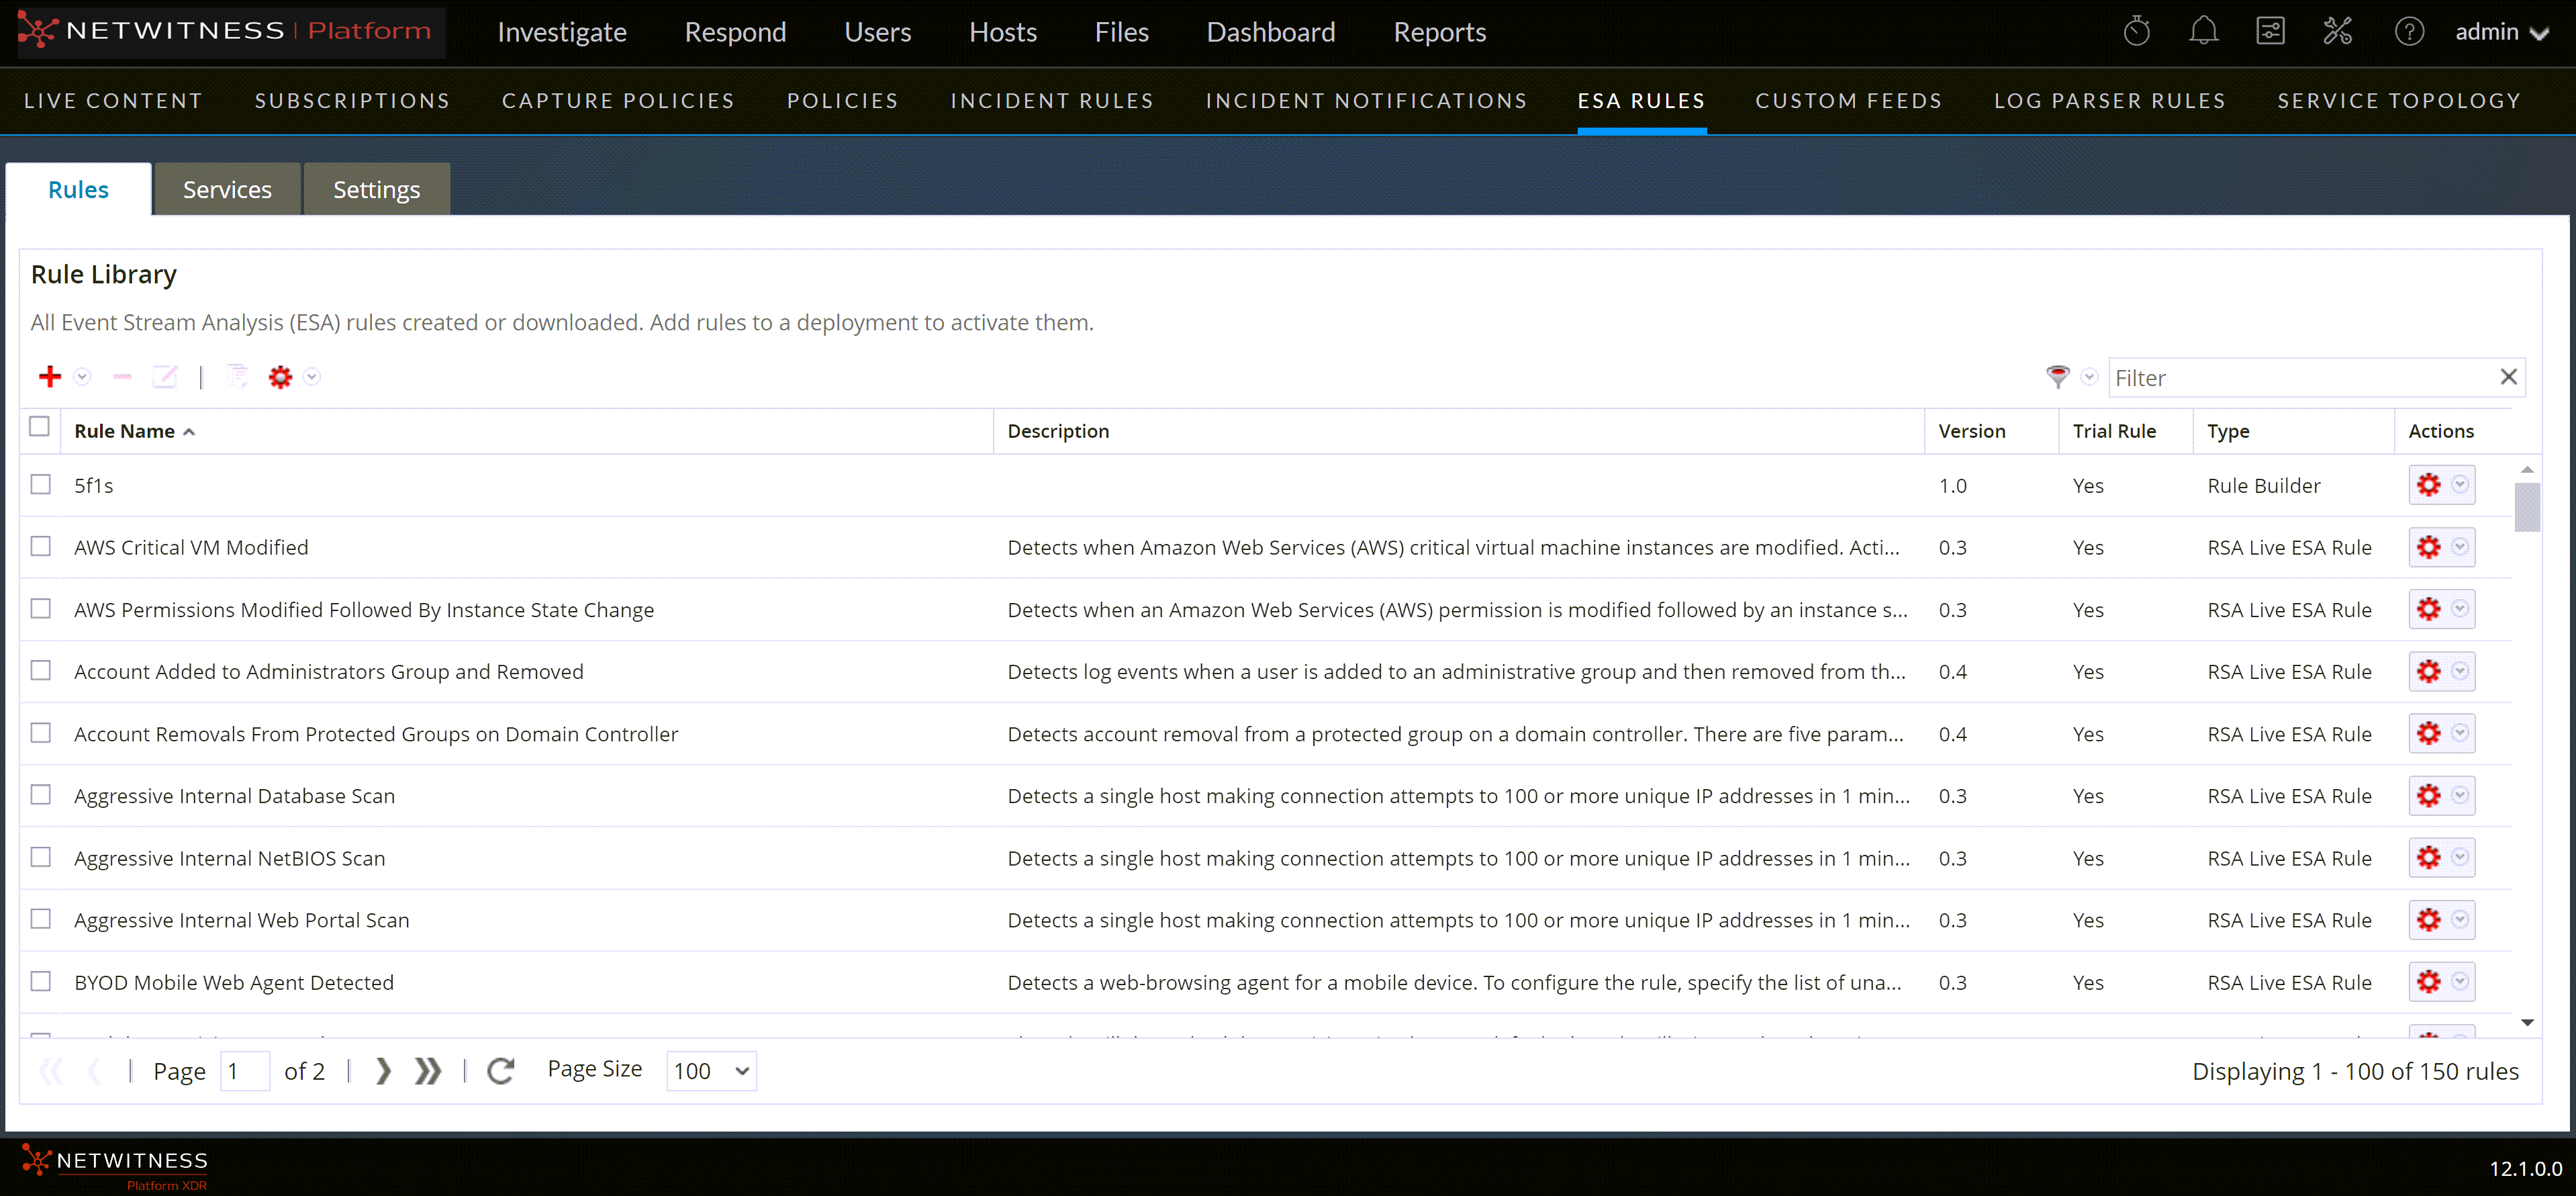
Task: Expand dropdown arrow beside the add rule plus
Action: pyautogui.click(x=83, y=377)
